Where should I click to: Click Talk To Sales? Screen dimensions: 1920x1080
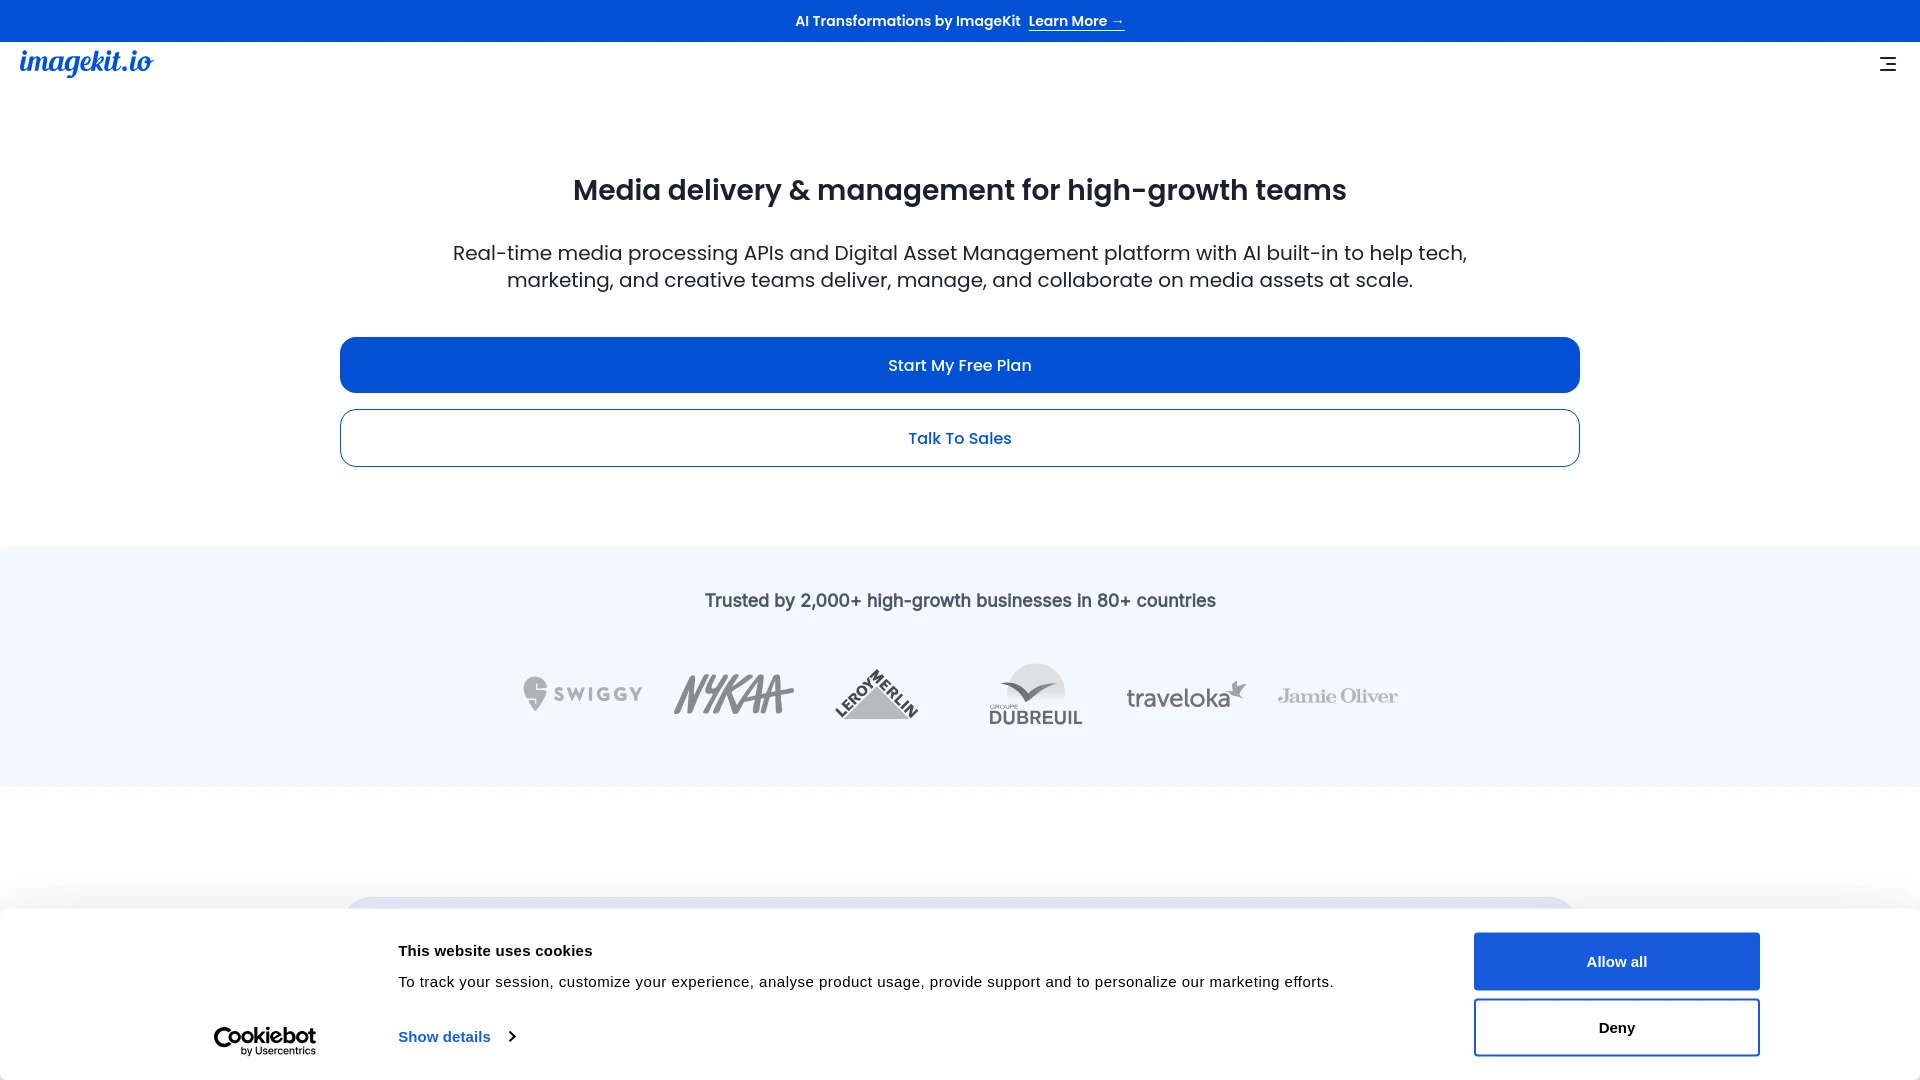[x=959, y=438]
